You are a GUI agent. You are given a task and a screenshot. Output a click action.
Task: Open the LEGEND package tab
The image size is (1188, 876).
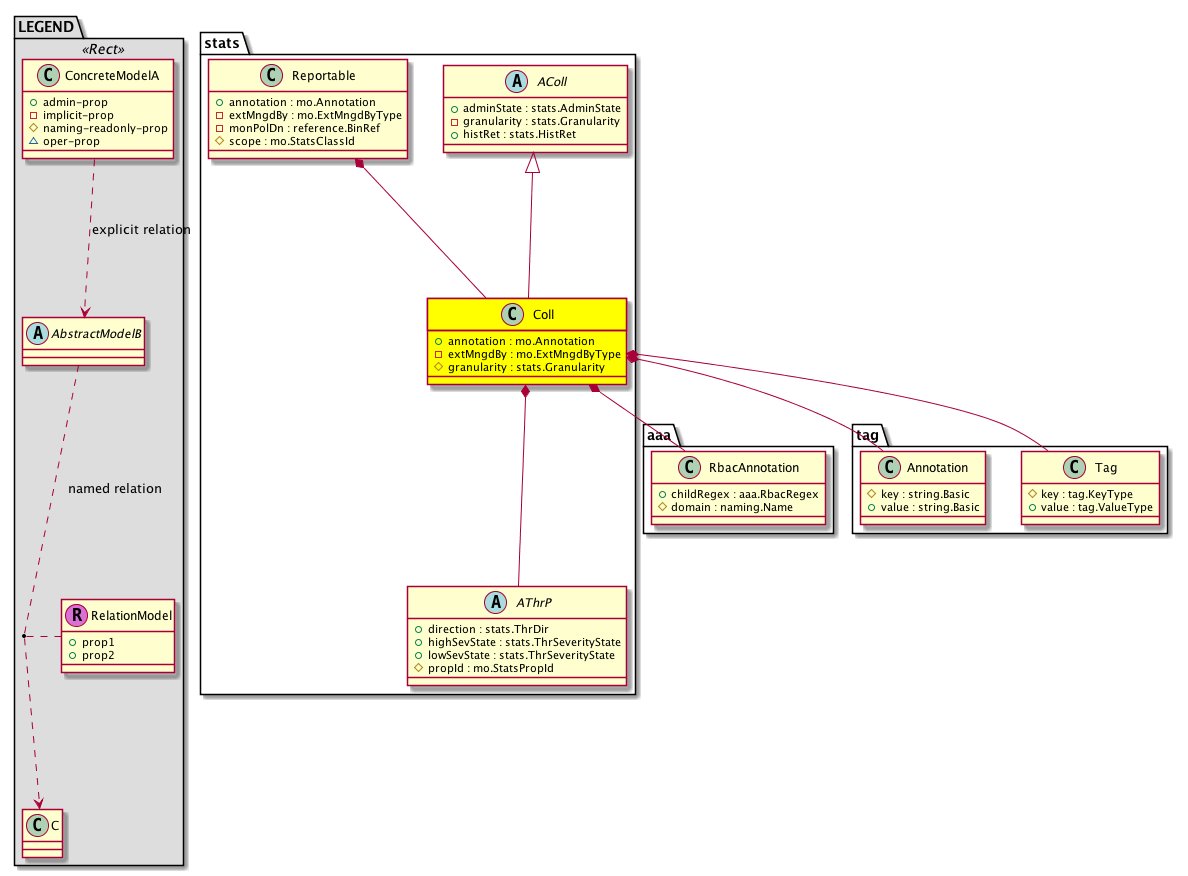[x=45, y=27]
